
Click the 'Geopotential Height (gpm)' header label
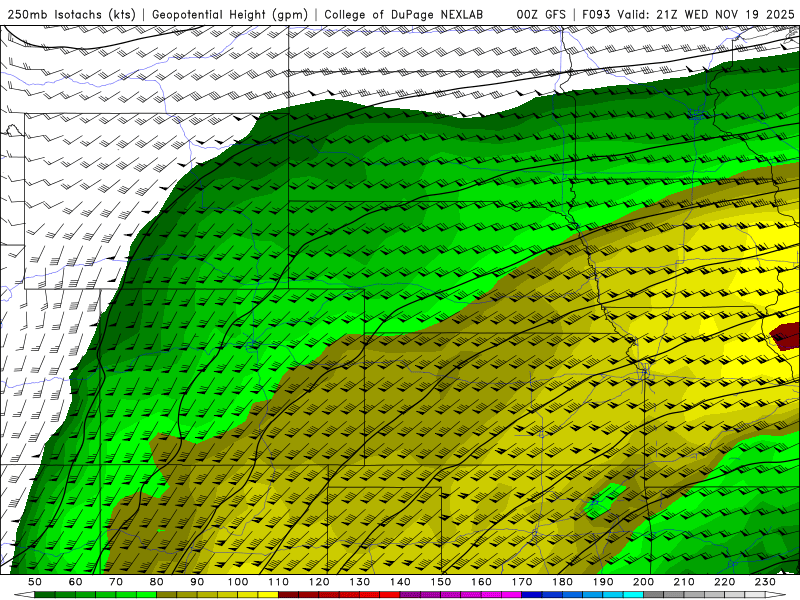tap(230, 14)
